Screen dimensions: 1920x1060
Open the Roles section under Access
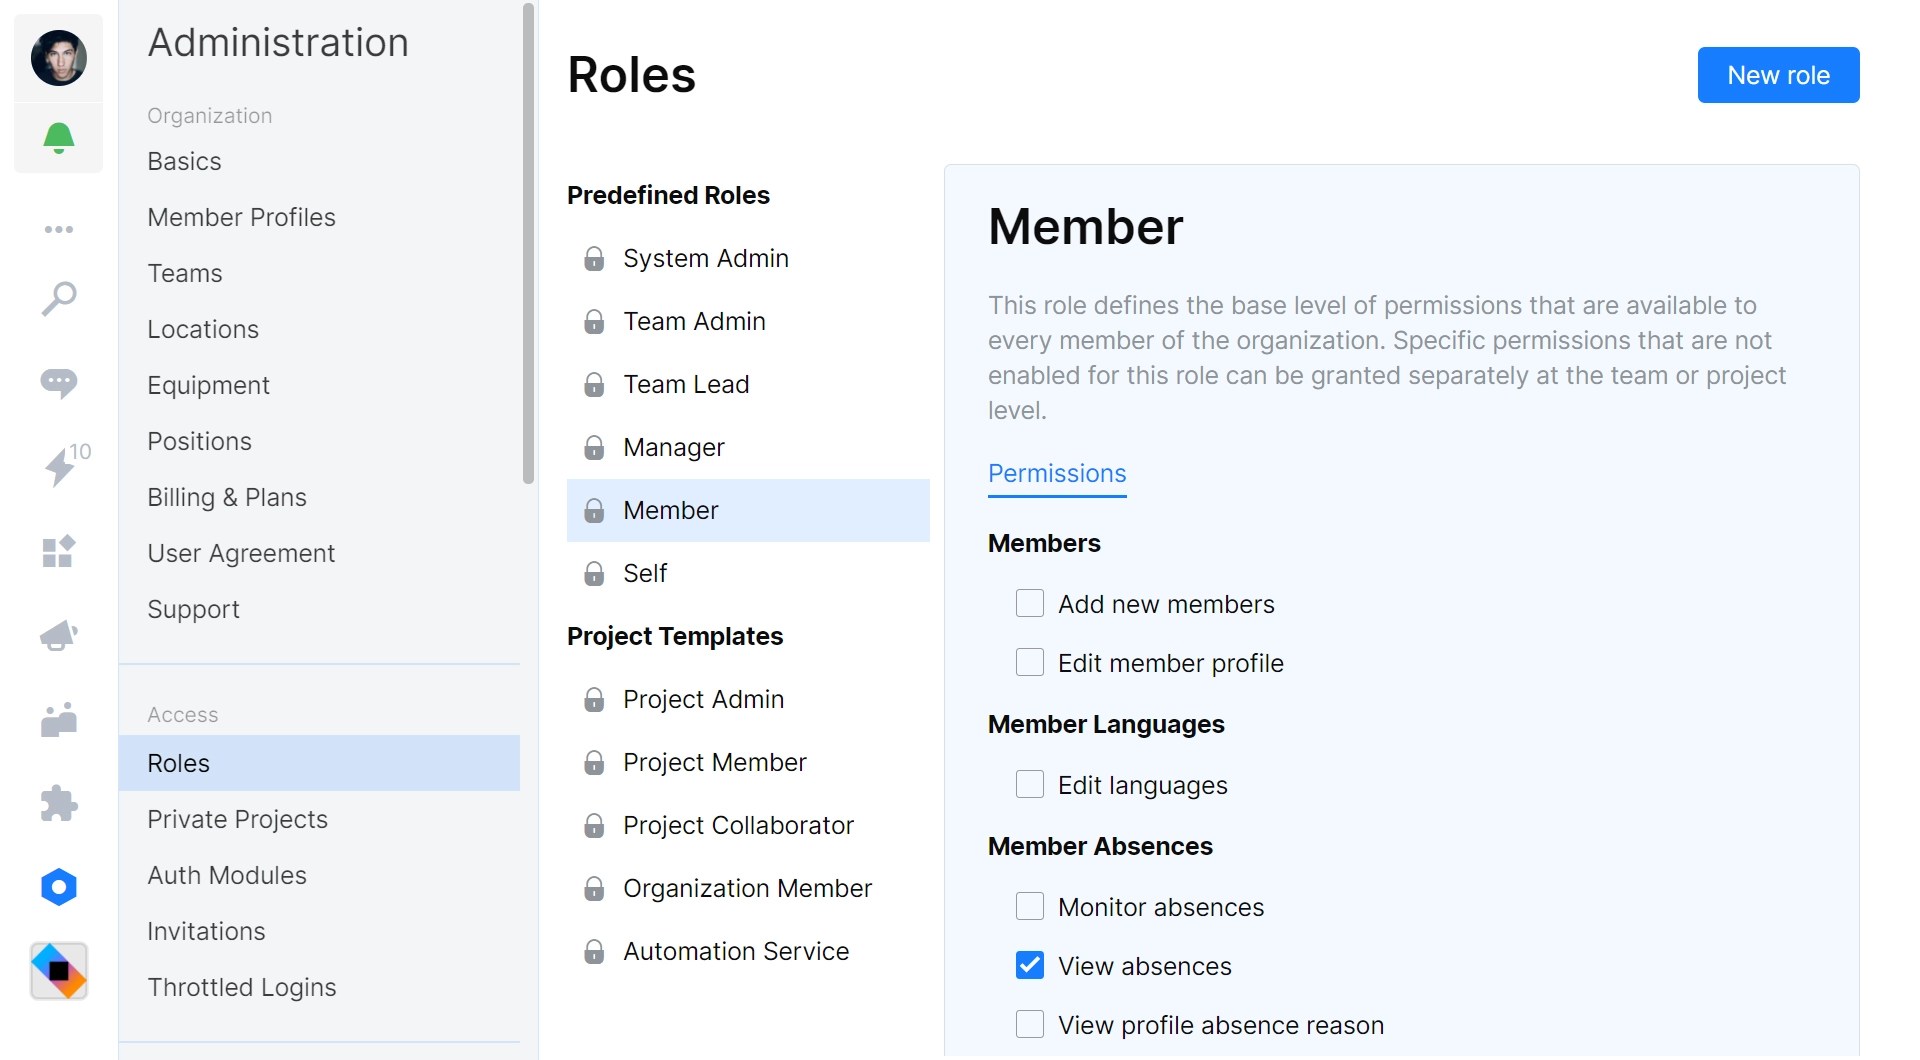click(x=178, y=762)
